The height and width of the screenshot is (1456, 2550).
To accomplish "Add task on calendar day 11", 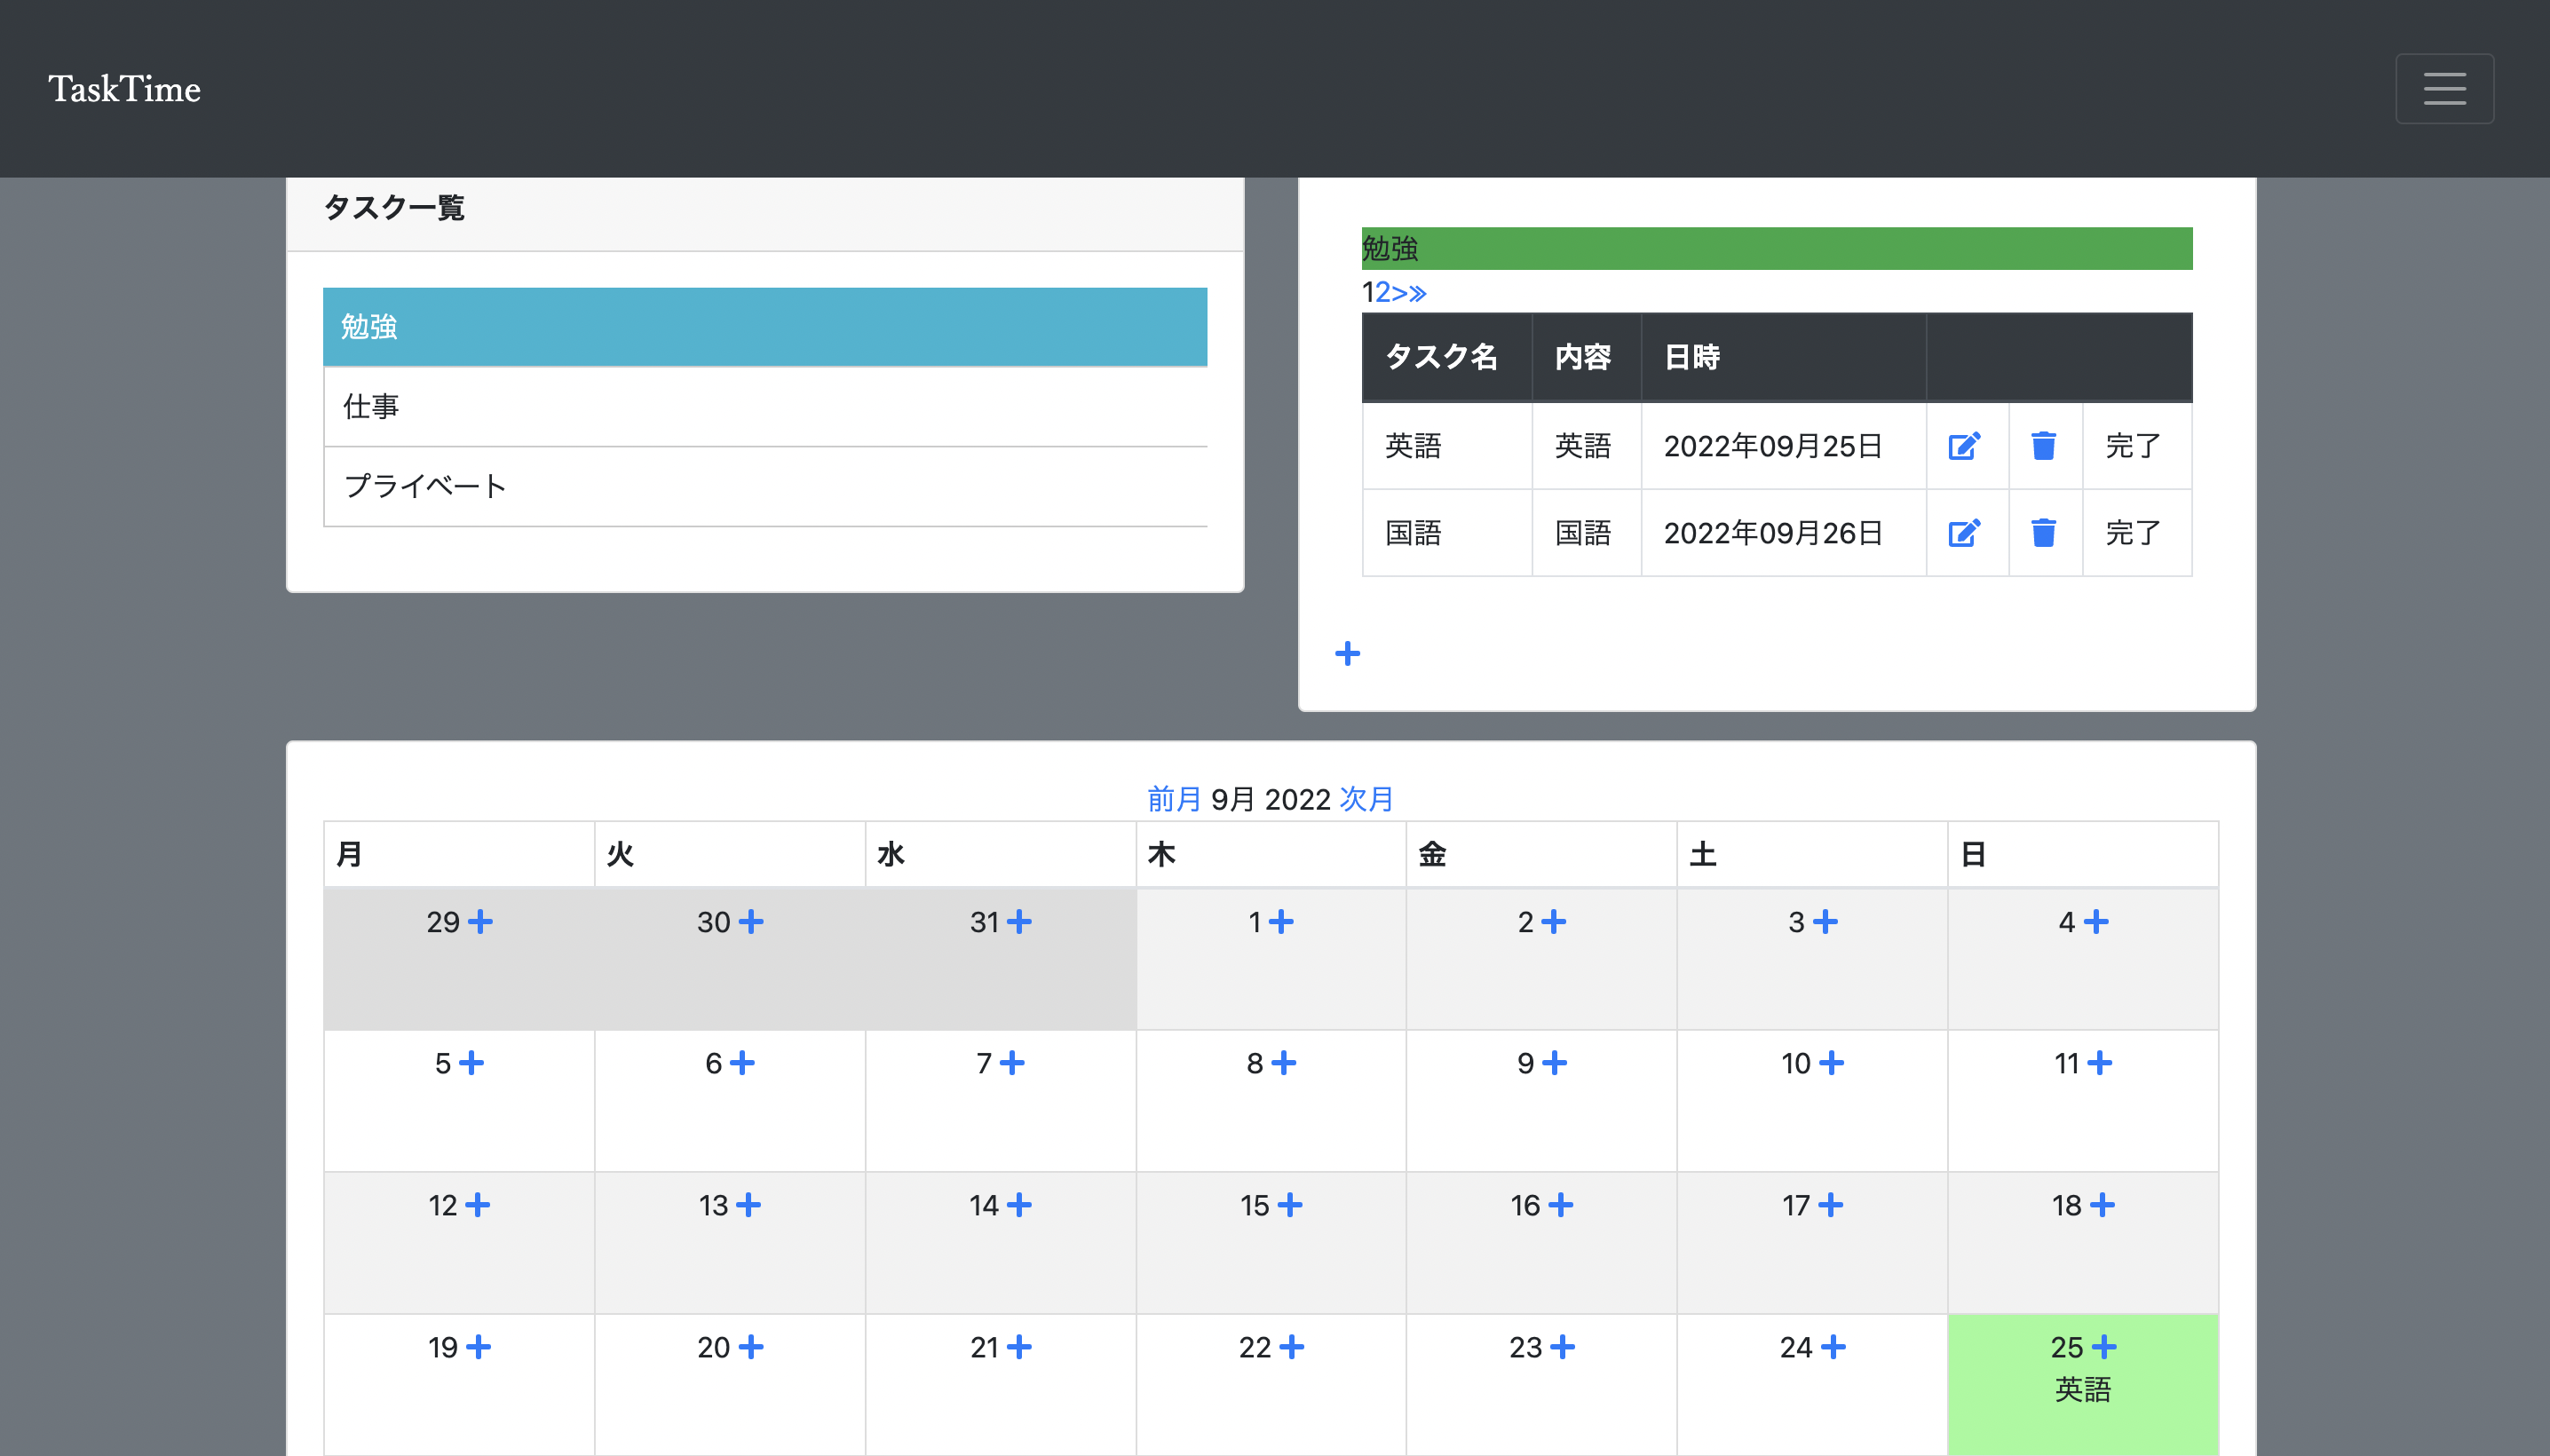I will coord(2100,1062).
